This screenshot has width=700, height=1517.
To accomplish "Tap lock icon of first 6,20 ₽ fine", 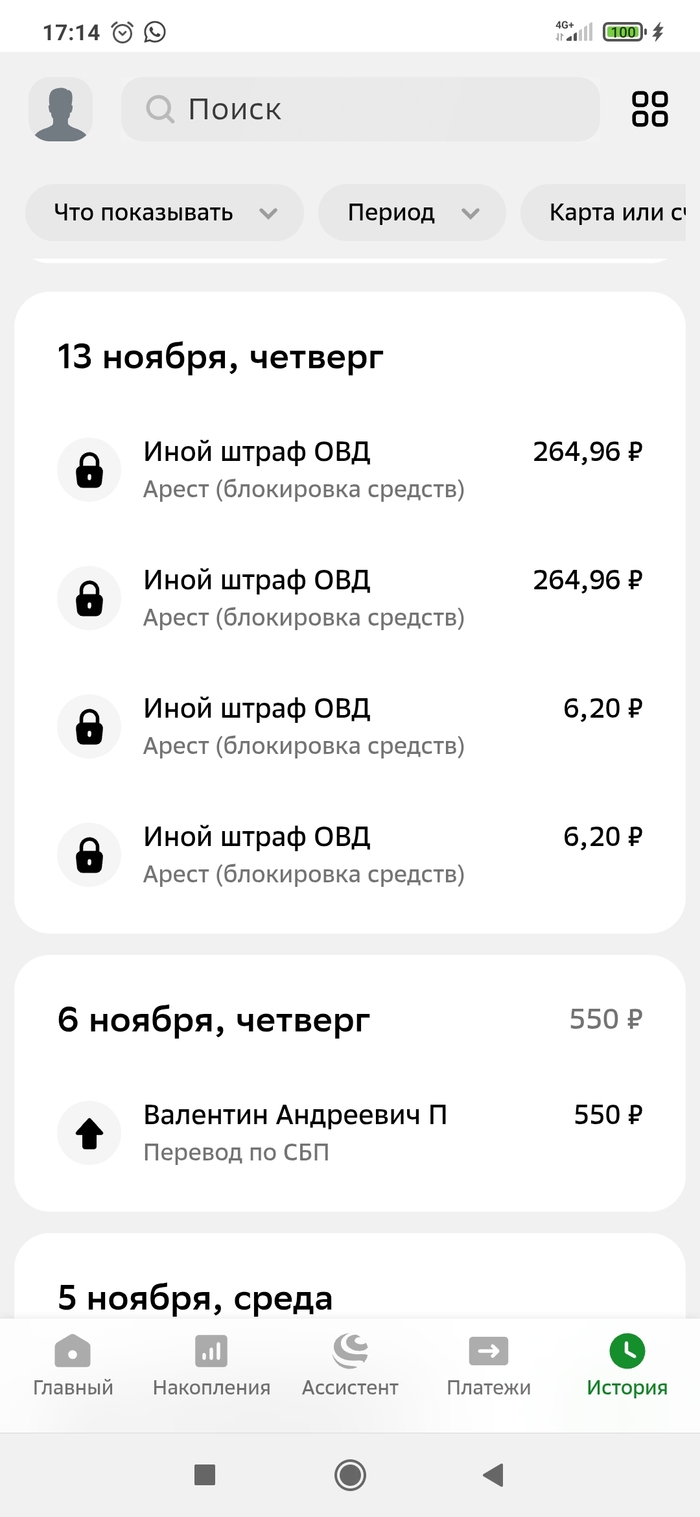I will pyautogui.click(x=89, y=726).
